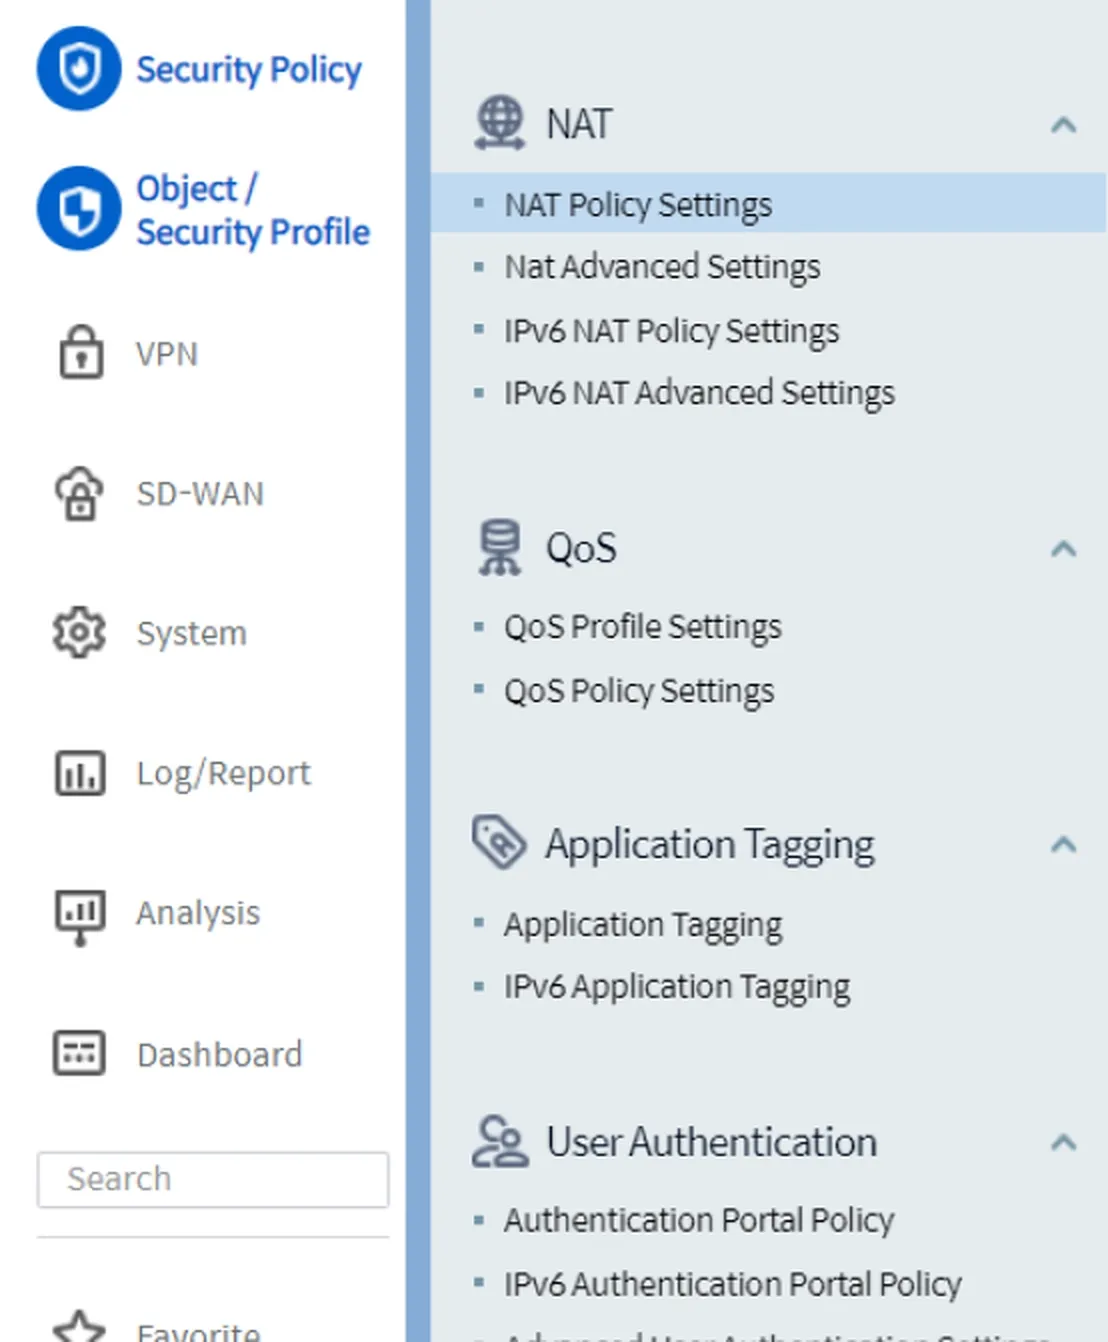
Task: Click the Security Policy shield icon
Action: (79, 69)
